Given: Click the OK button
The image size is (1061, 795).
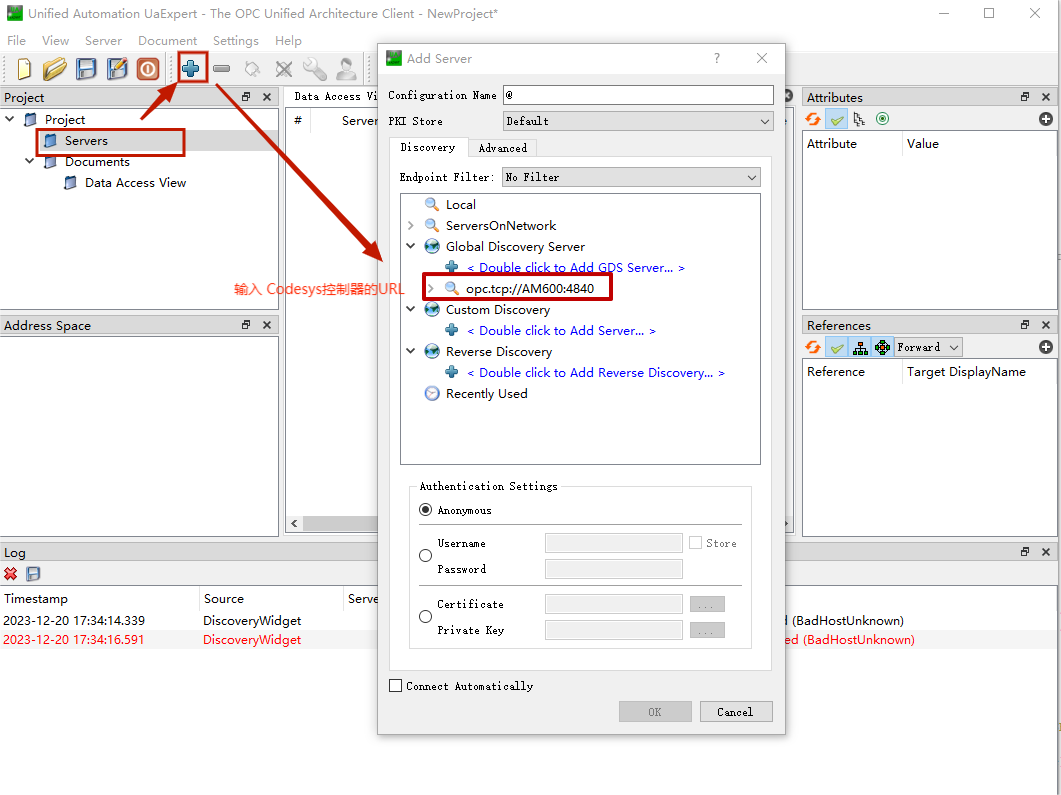Looking at the screenshot, I should 655,712.
